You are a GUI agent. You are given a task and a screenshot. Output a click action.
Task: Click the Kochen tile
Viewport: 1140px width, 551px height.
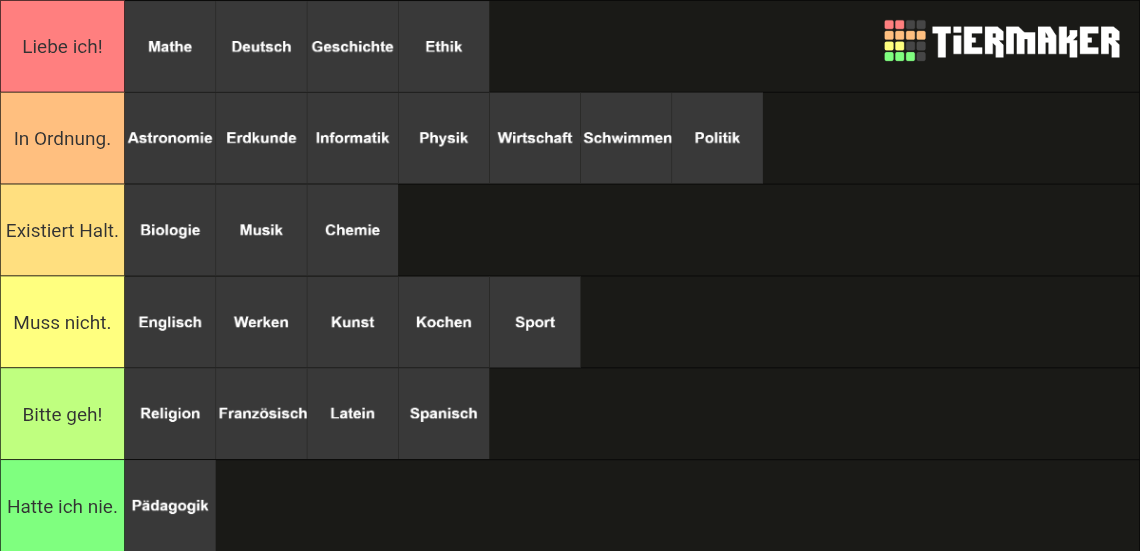pyautogui.click(x=444, y=322)
